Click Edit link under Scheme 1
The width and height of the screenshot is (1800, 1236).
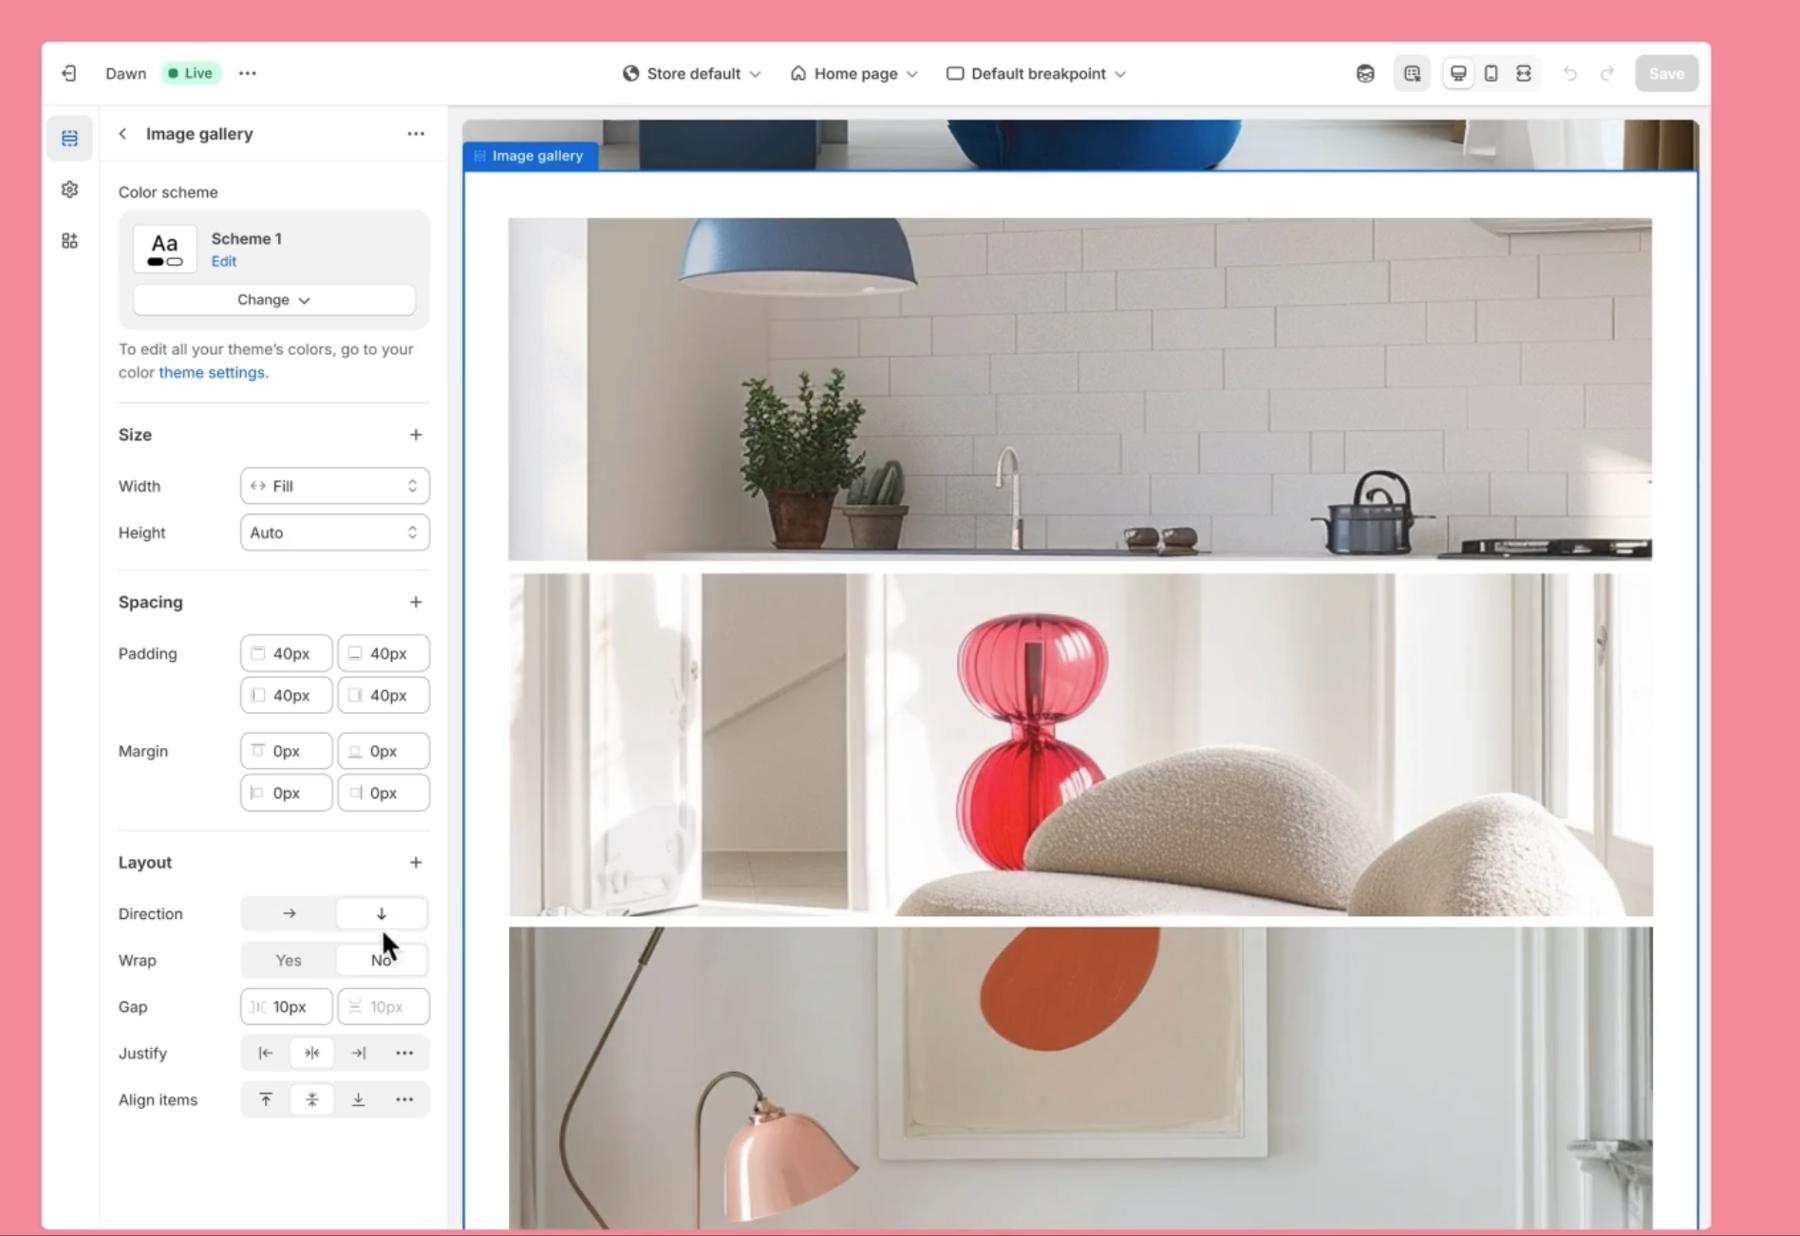[x=224, y=261]
